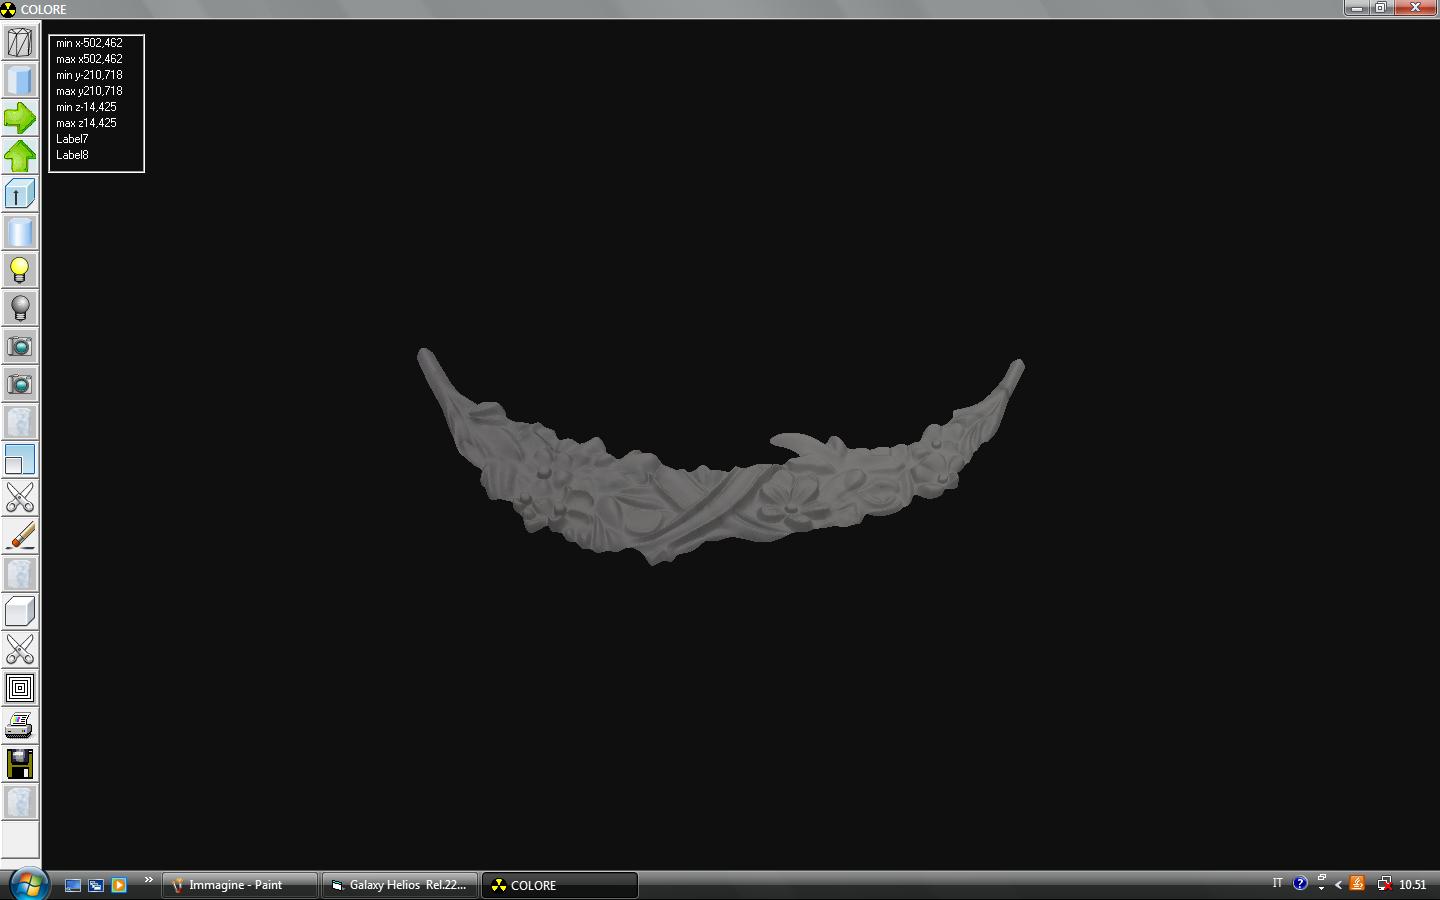Image resolution: width=1440 pixels, height=900 pixels.
Task: Click the IT language indicator
Action: (1277, 883)
